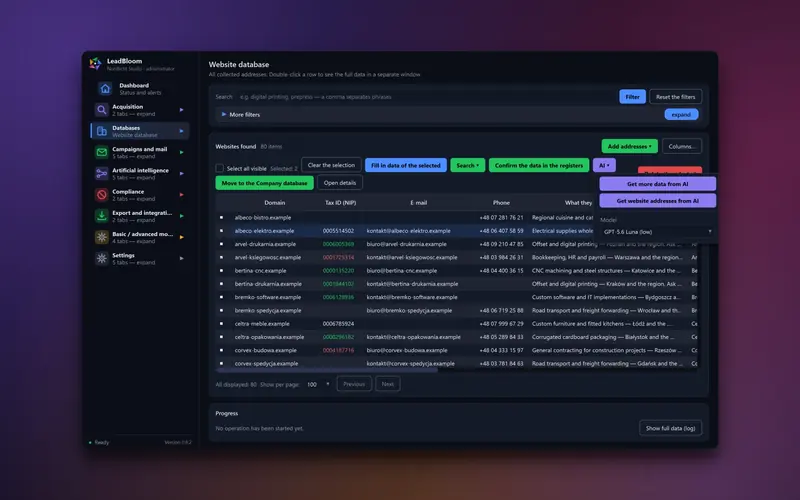
Task: Select the Databases sidebar icon
Action: point(102,131)
